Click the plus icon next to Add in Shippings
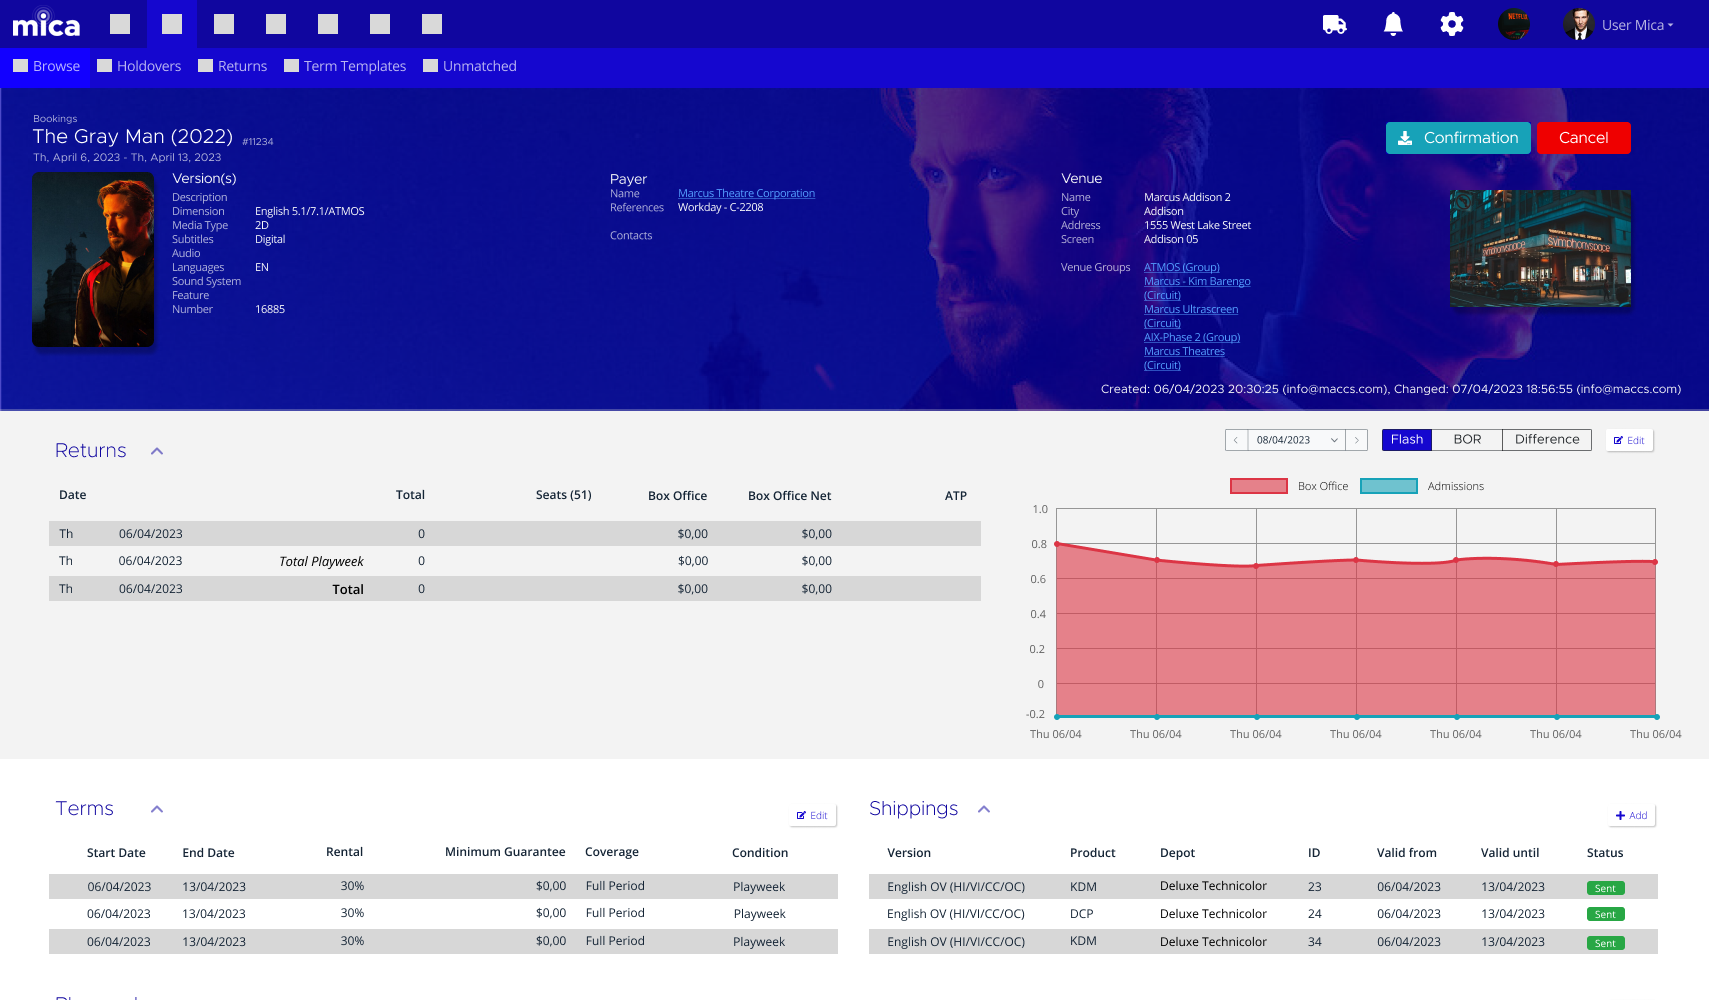Screen dimensions: 1709x1000 (1620, 816)
